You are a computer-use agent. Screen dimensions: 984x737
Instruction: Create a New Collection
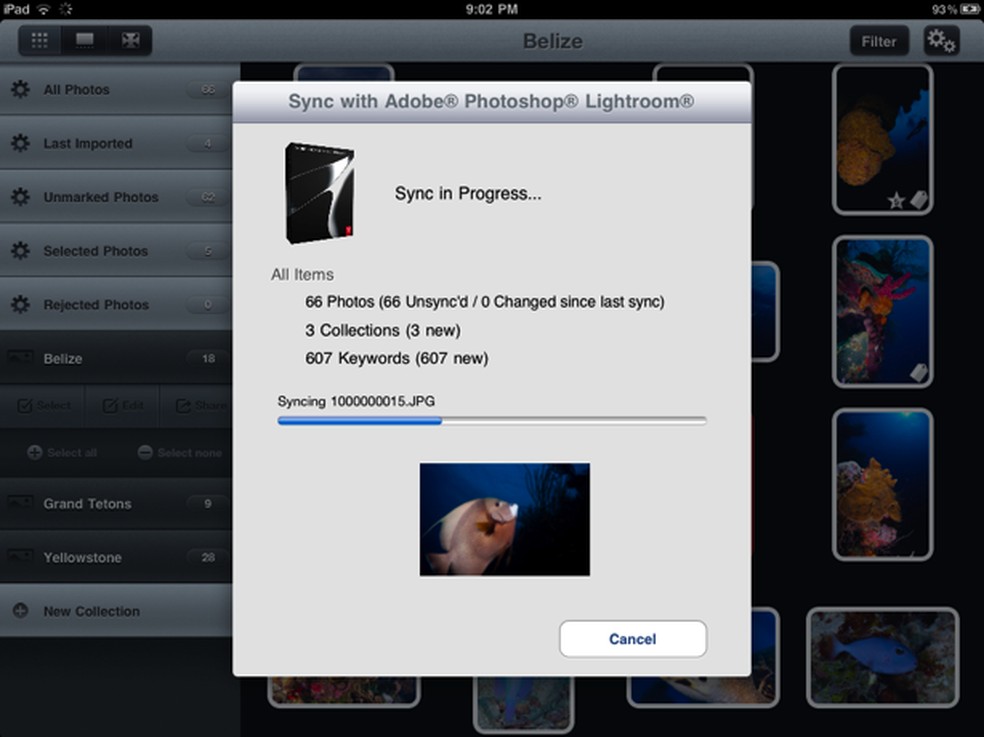pyautogui.click(x=116, y=611)
